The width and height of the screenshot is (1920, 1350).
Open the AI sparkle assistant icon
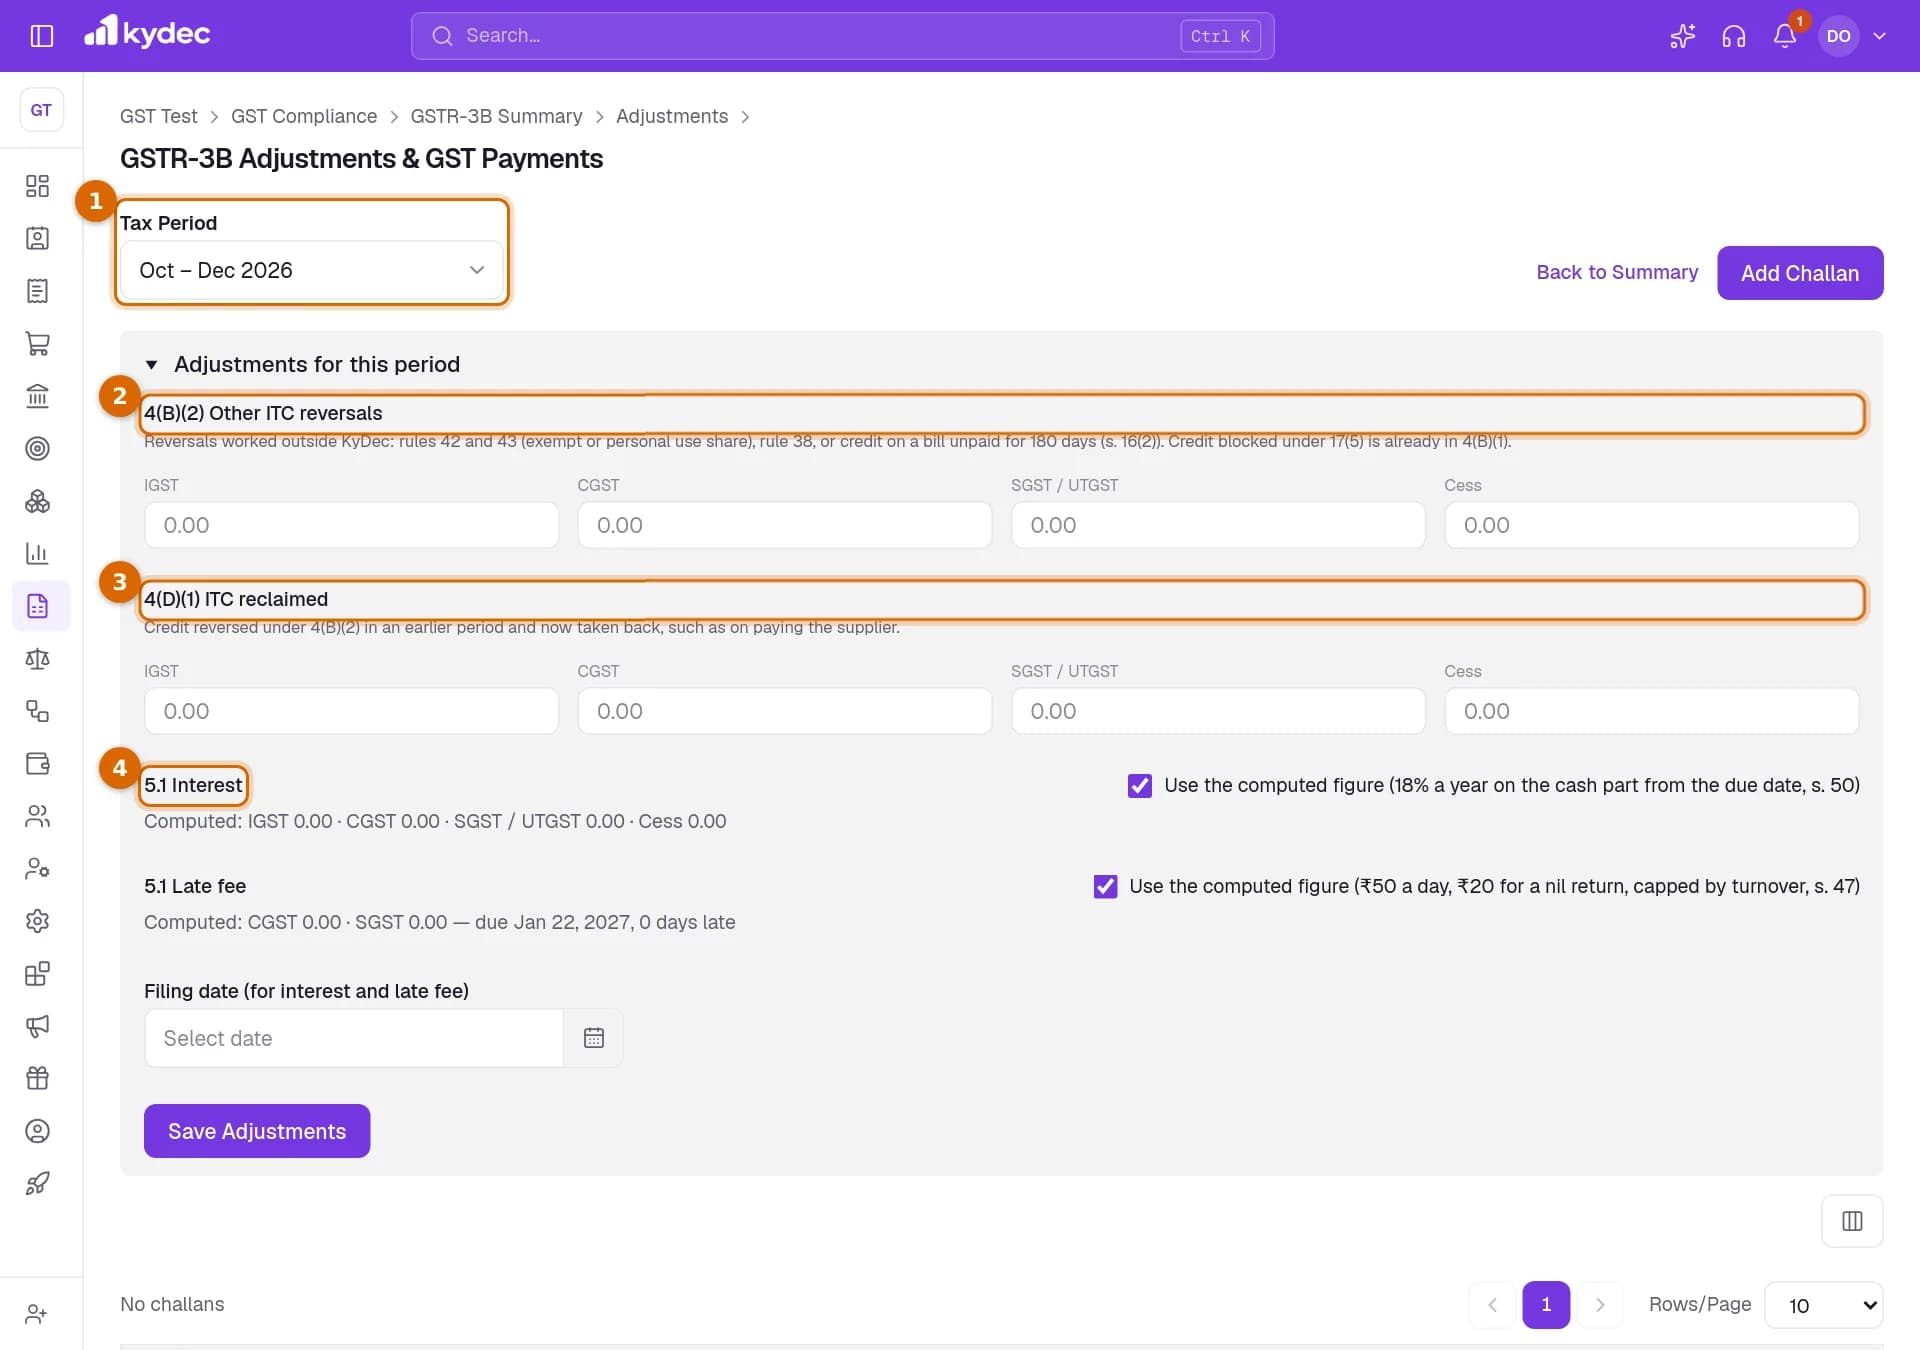[1683, 36]
